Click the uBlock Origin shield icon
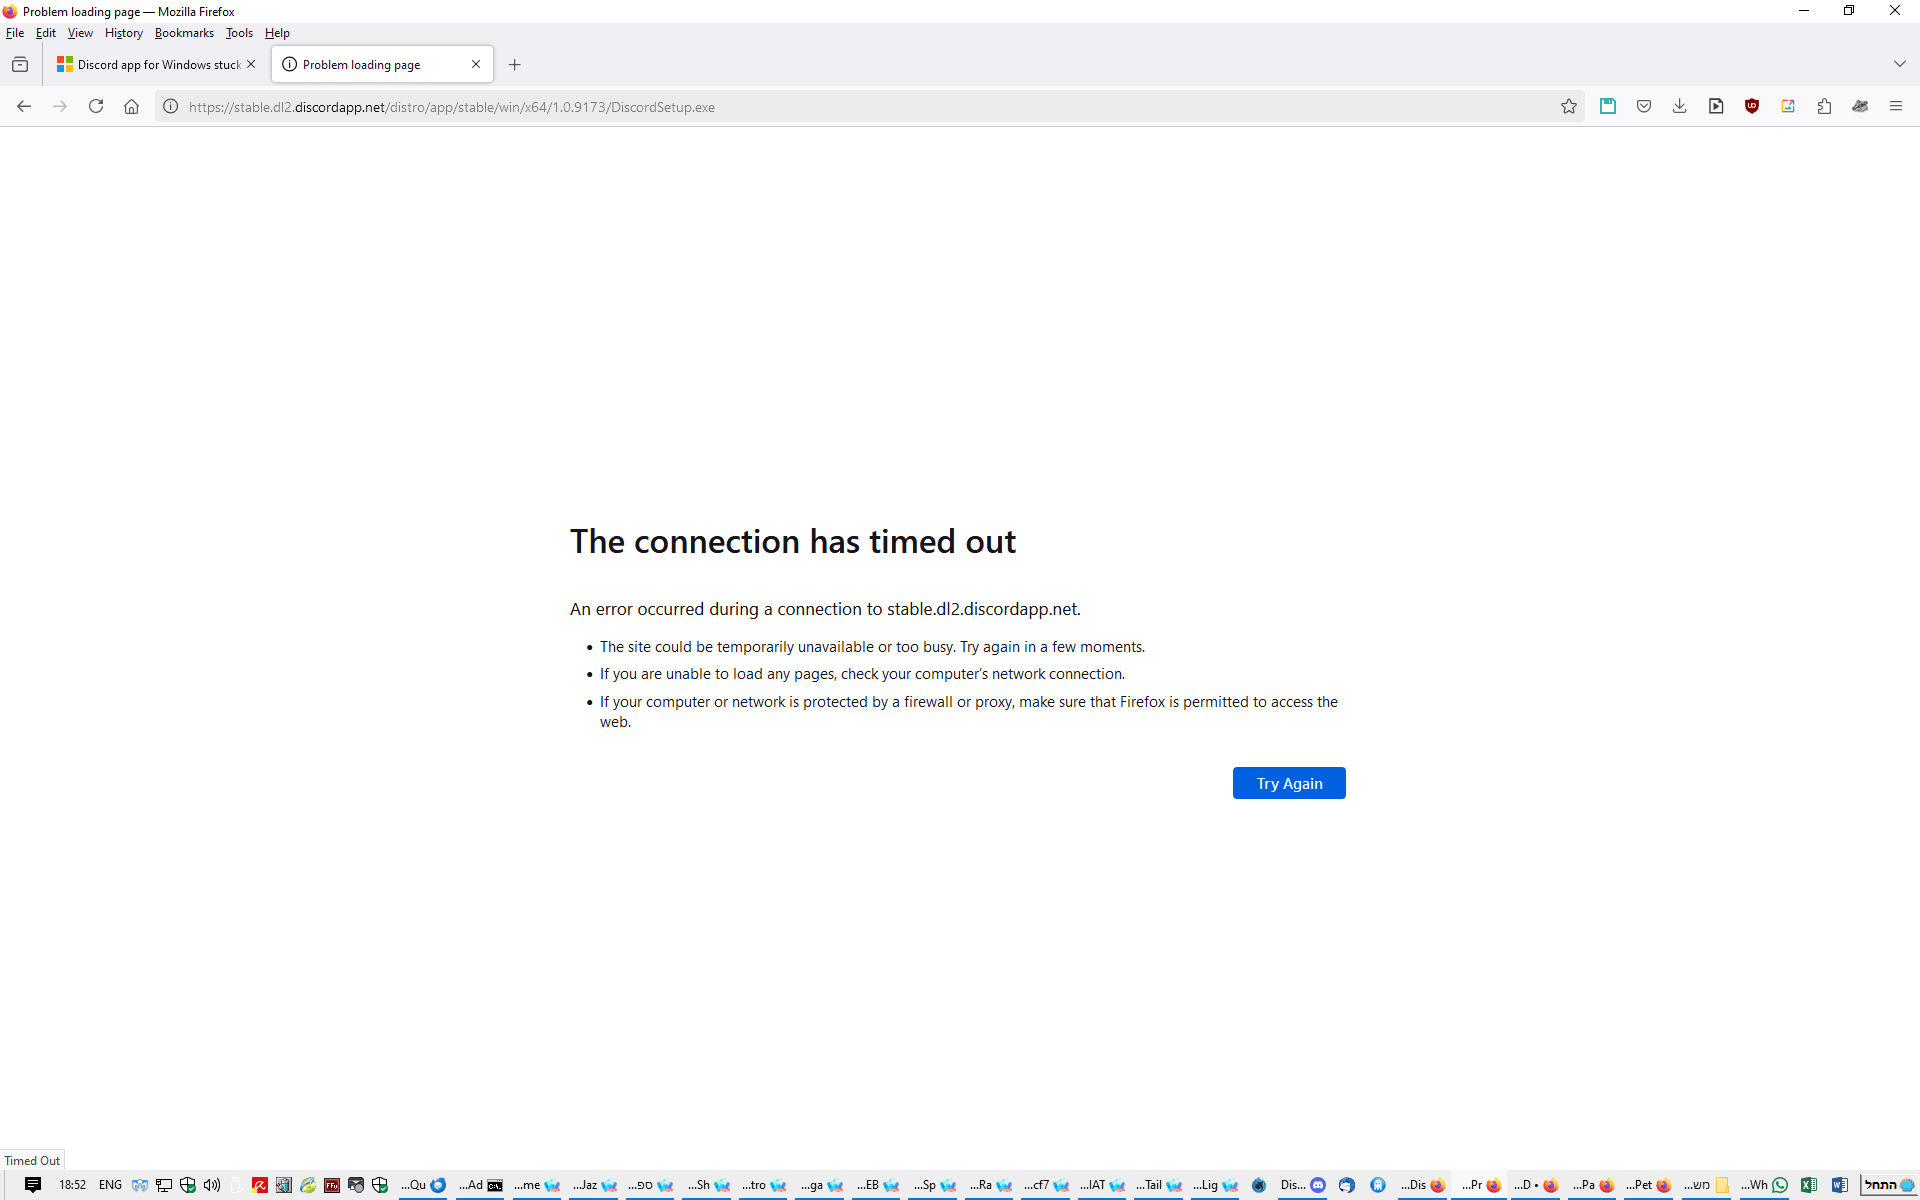1920x1200 pixels. 1751,107
